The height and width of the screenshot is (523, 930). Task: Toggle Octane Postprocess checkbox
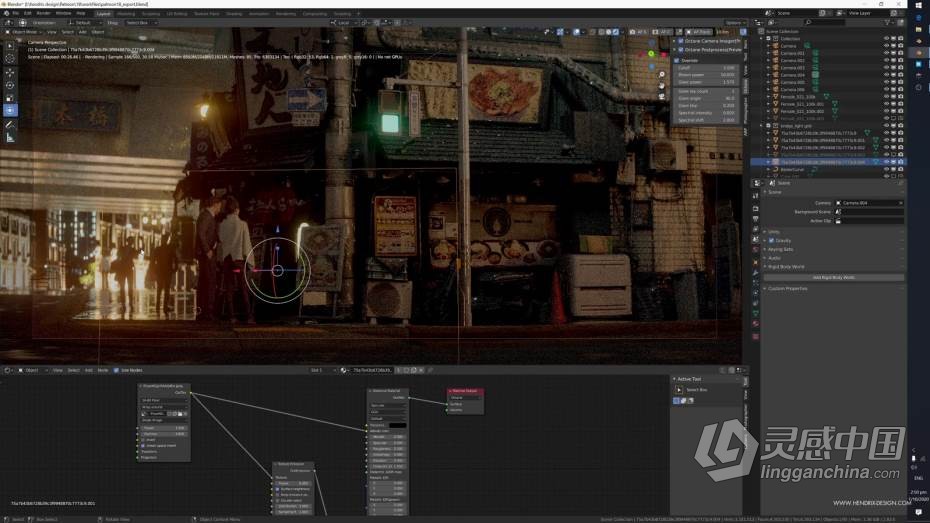680,50
